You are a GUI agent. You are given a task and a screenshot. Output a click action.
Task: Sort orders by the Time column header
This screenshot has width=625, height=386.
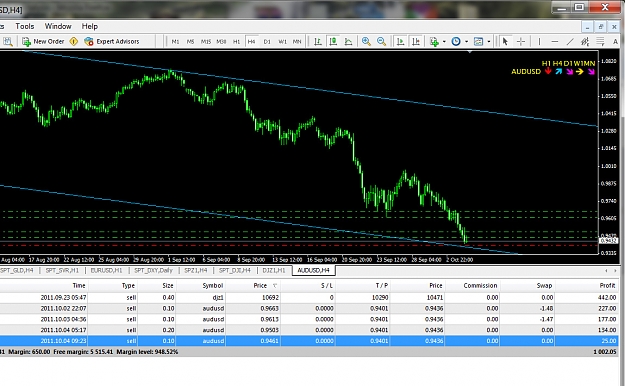click(x=79, y=286)
